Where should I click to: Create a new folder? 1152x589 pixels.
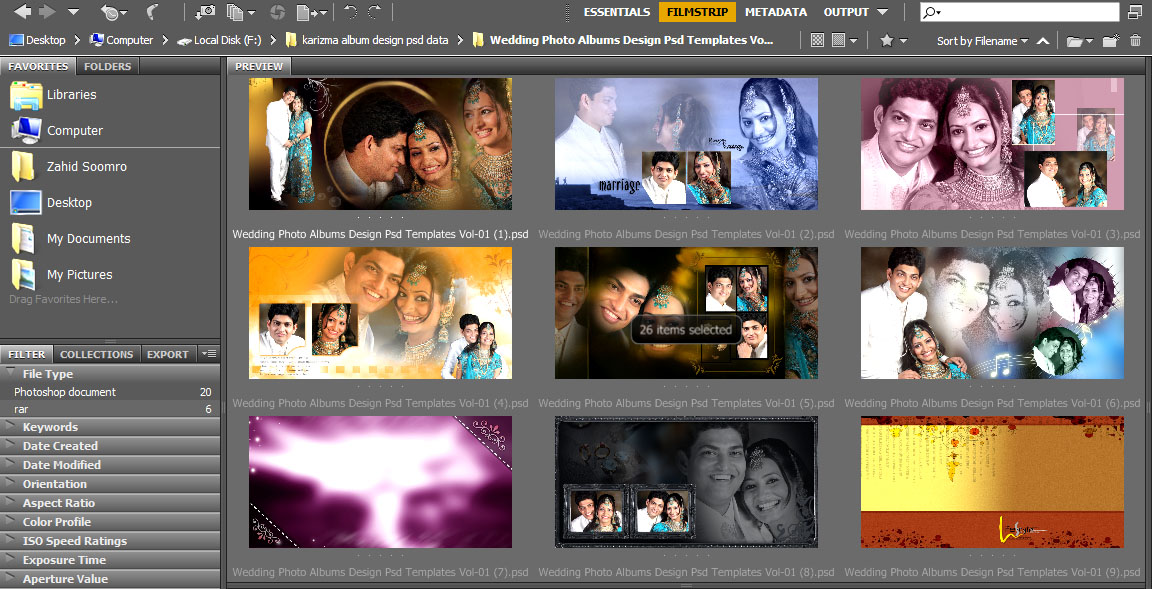click(1111, 40)
